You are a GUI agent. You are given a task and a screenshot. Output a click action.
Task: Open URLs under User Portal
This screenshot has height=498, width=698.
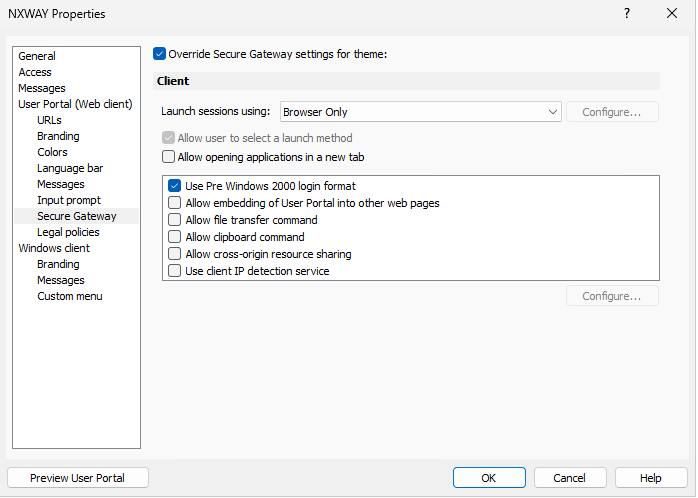click(49, 120)
